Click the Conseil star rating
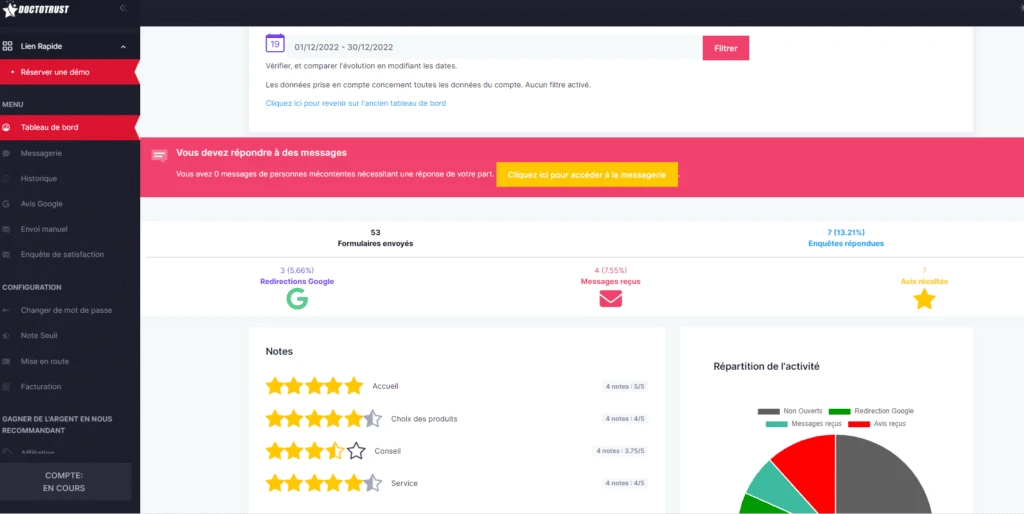Viewport: 1024px width, 514px height. (315, 451)
